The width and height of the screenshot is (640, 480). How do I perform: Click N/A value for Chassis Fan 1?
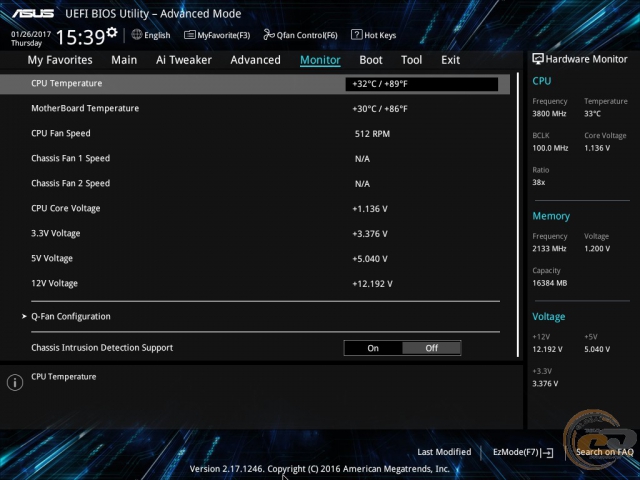click(x=362, y=159)
